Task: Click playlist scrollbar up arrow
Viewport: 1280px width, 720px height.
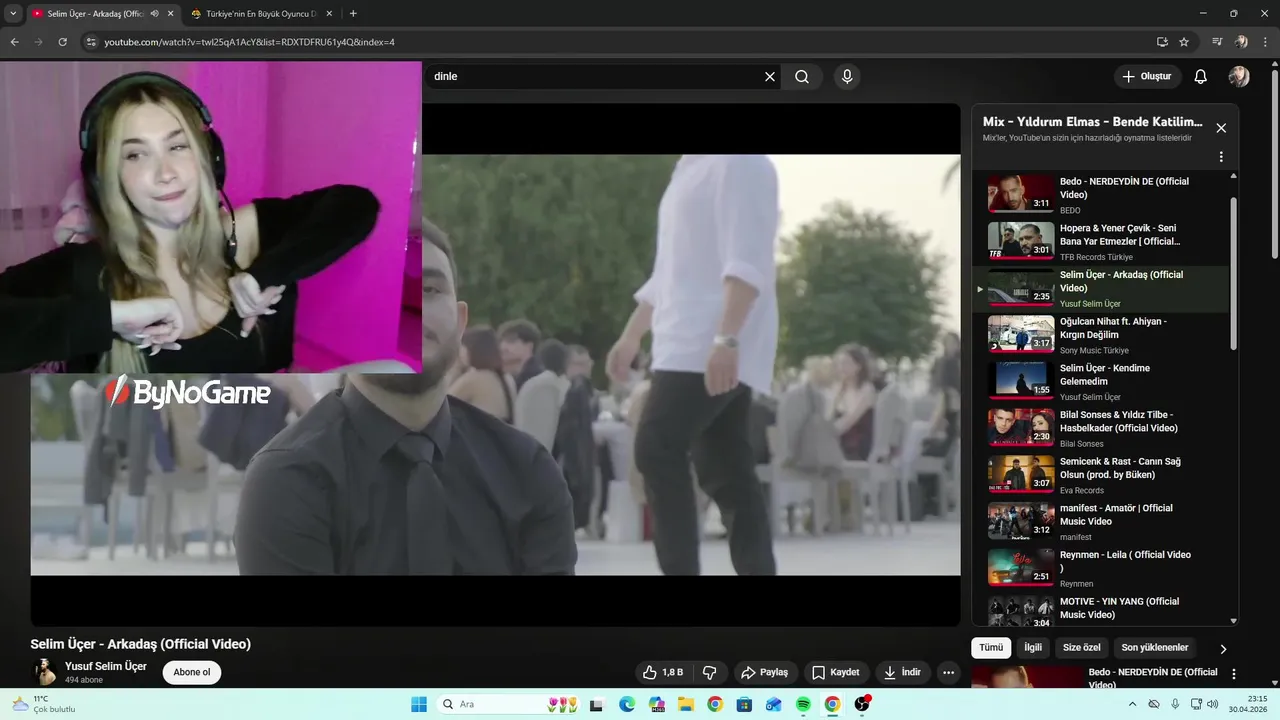Action: 1233,176
